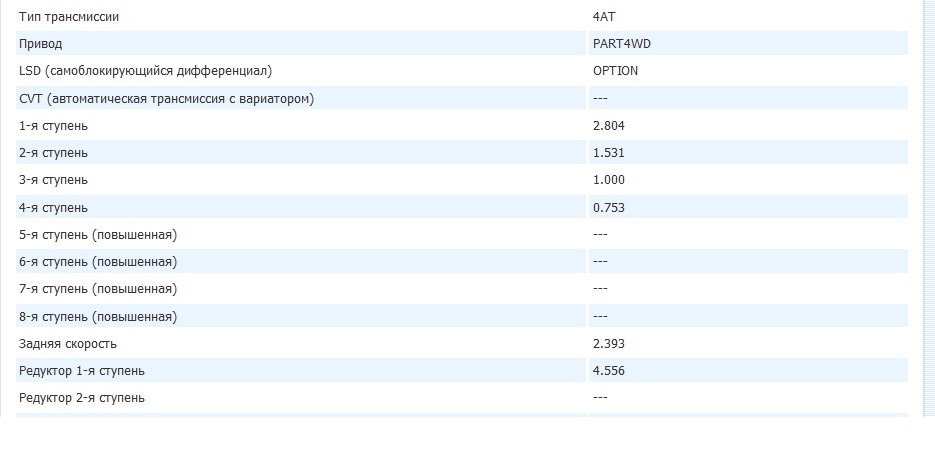Click the CVT автоматическая трансмиссия label
The width and height of the screenshot is (935, 460).
tap(166, 98)
